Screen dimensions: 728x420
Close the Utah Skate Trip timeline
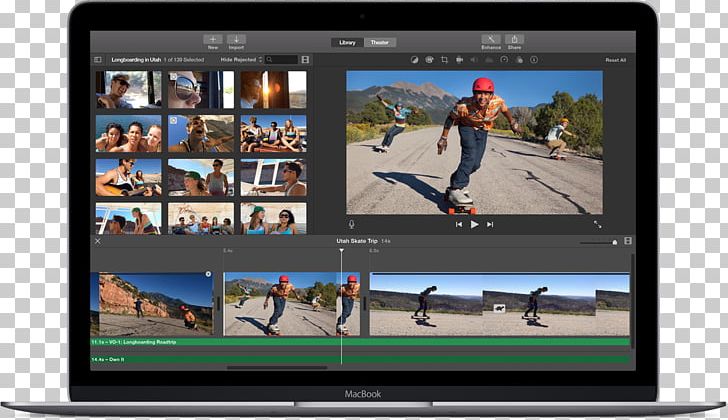[x=98, y=241]
